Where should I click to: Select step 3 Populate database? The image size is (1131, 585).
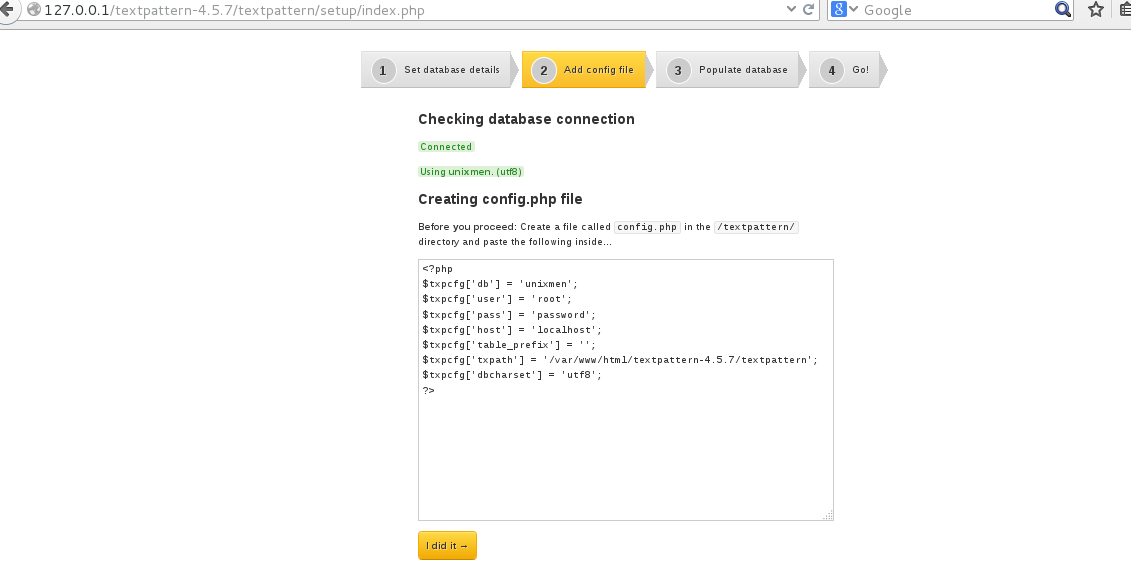click(x=731, y=70)
